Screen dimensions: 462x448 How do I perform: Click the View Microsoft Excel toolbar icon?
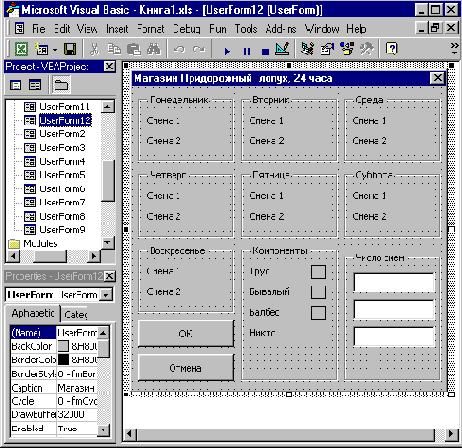pyautogui.click(x=21, y=49)
